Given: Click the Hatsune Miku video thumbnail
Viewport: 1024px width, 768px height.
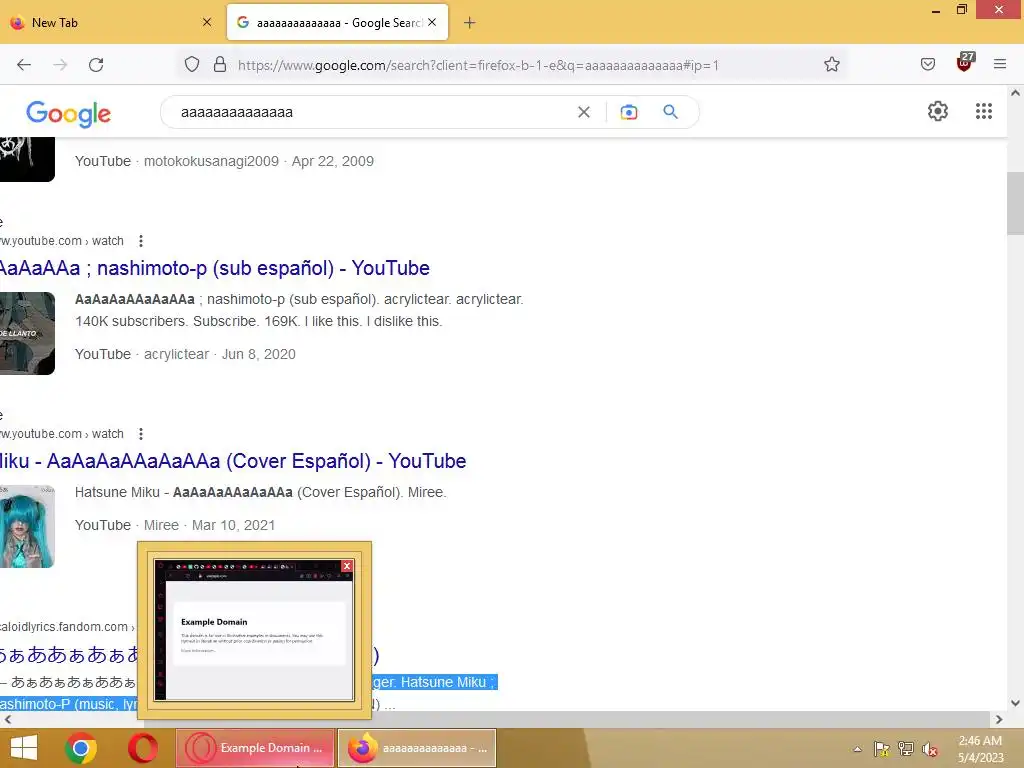Looking at the screenshot, I should pos(27,526).
